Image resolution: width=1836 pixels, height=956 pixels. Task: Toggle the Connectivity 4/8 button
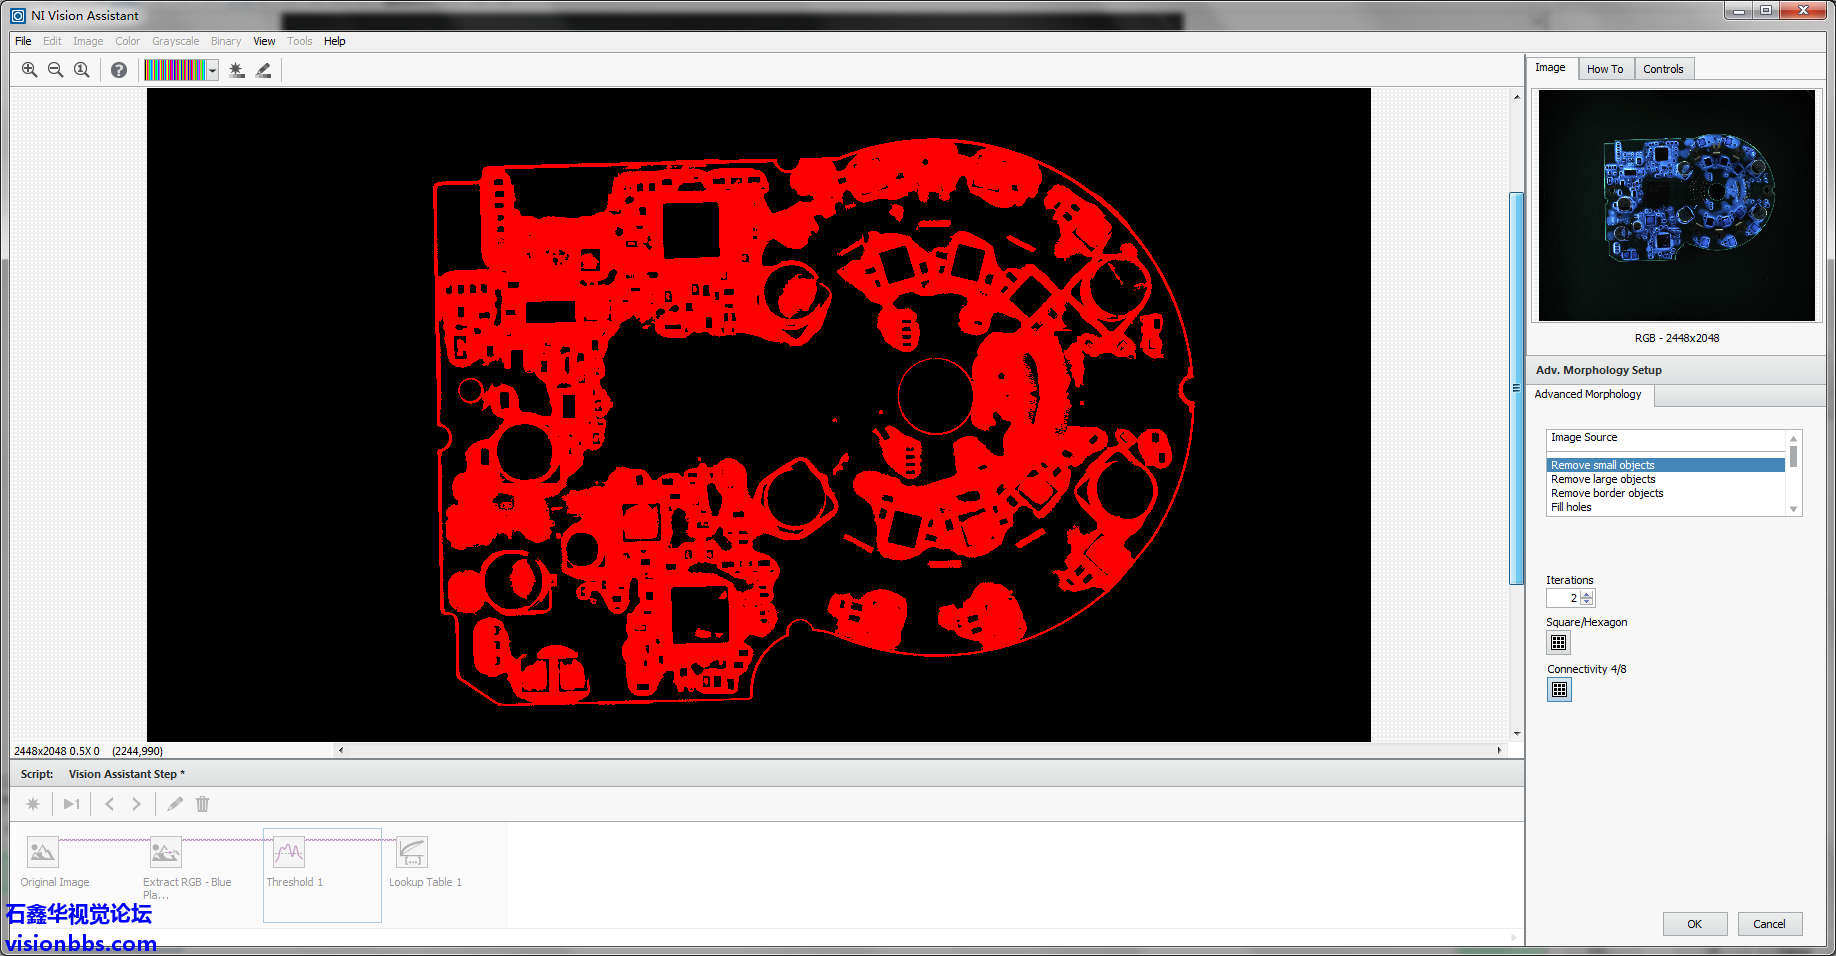tap(1559, 690)
